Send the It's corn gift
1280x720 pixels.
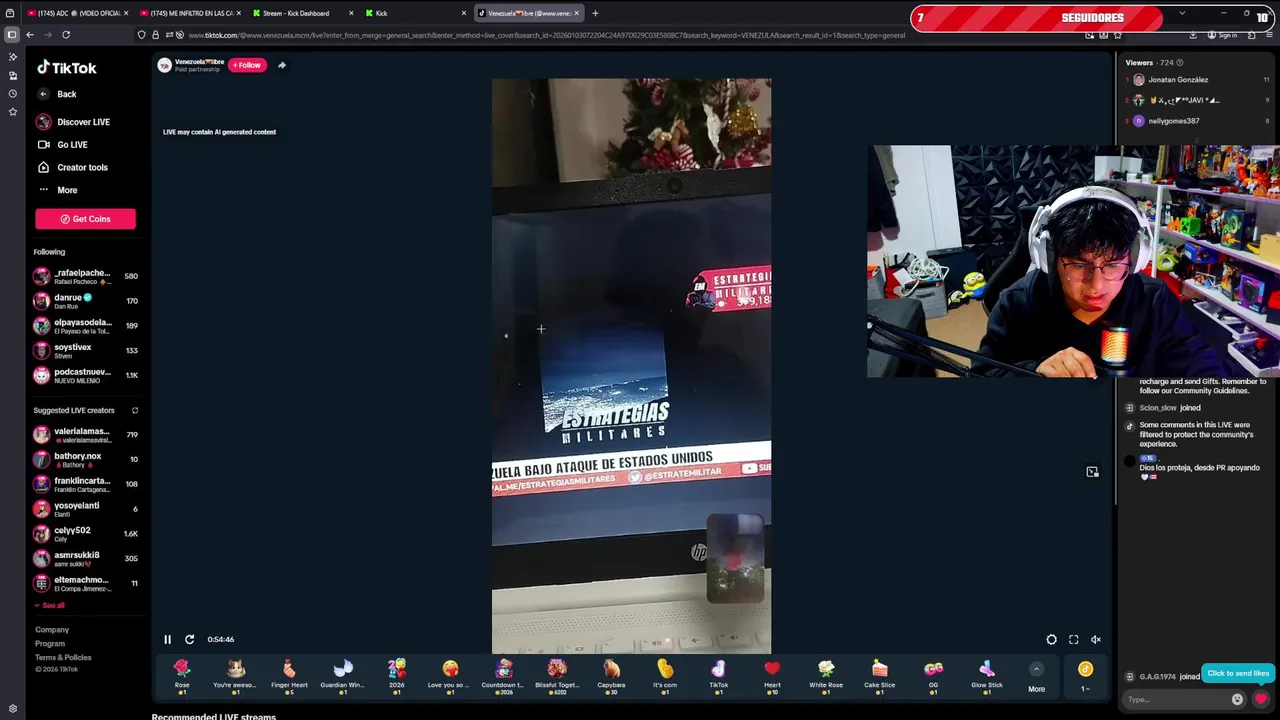(x=665, y=676)
